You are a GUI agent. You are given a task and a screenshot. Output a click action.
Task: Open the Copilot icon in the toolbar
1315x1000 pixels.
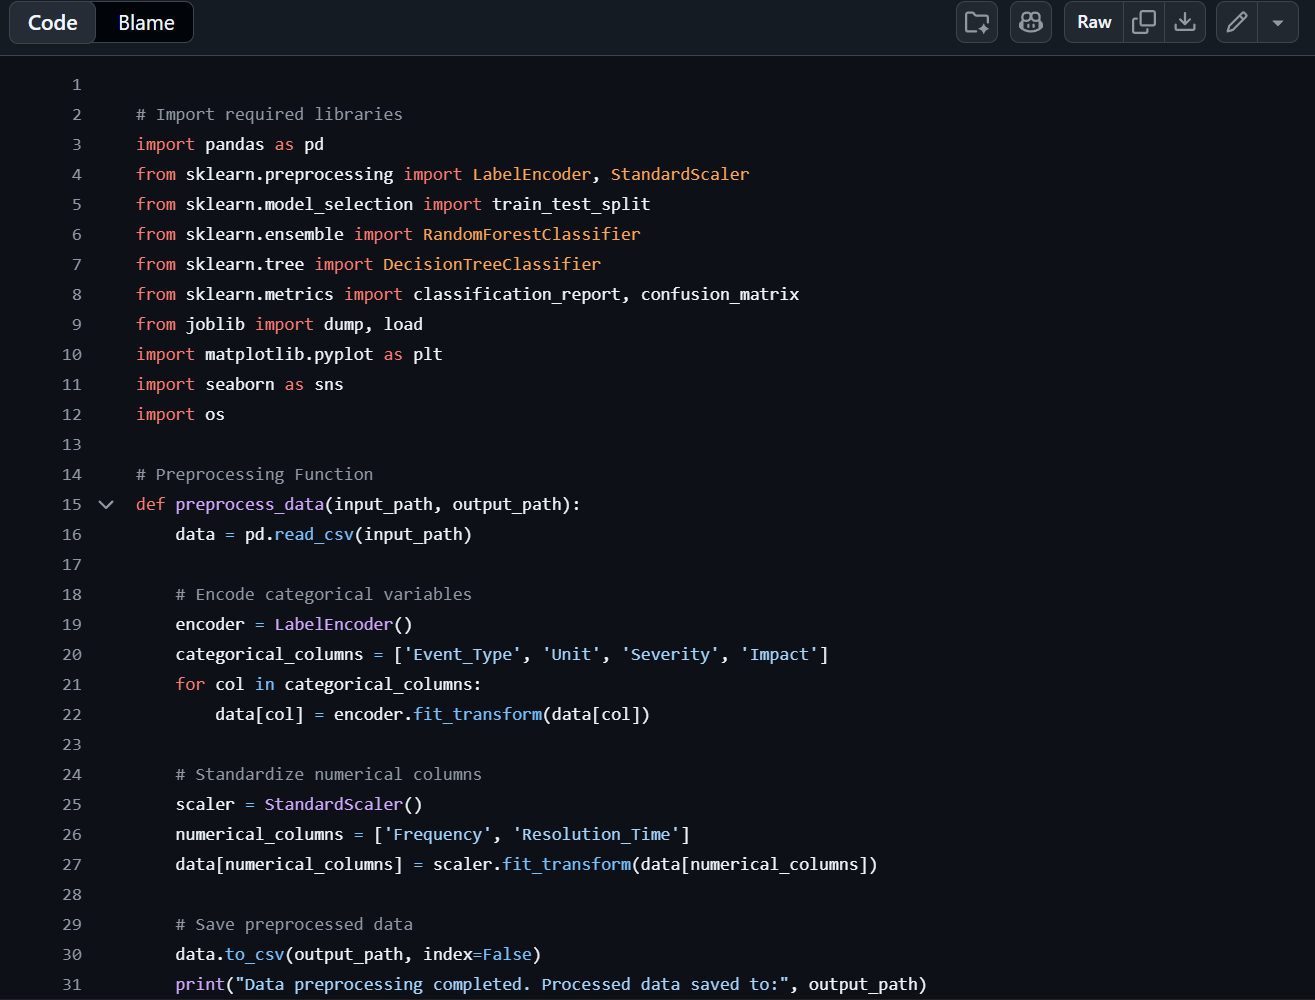coord(1031,22)
